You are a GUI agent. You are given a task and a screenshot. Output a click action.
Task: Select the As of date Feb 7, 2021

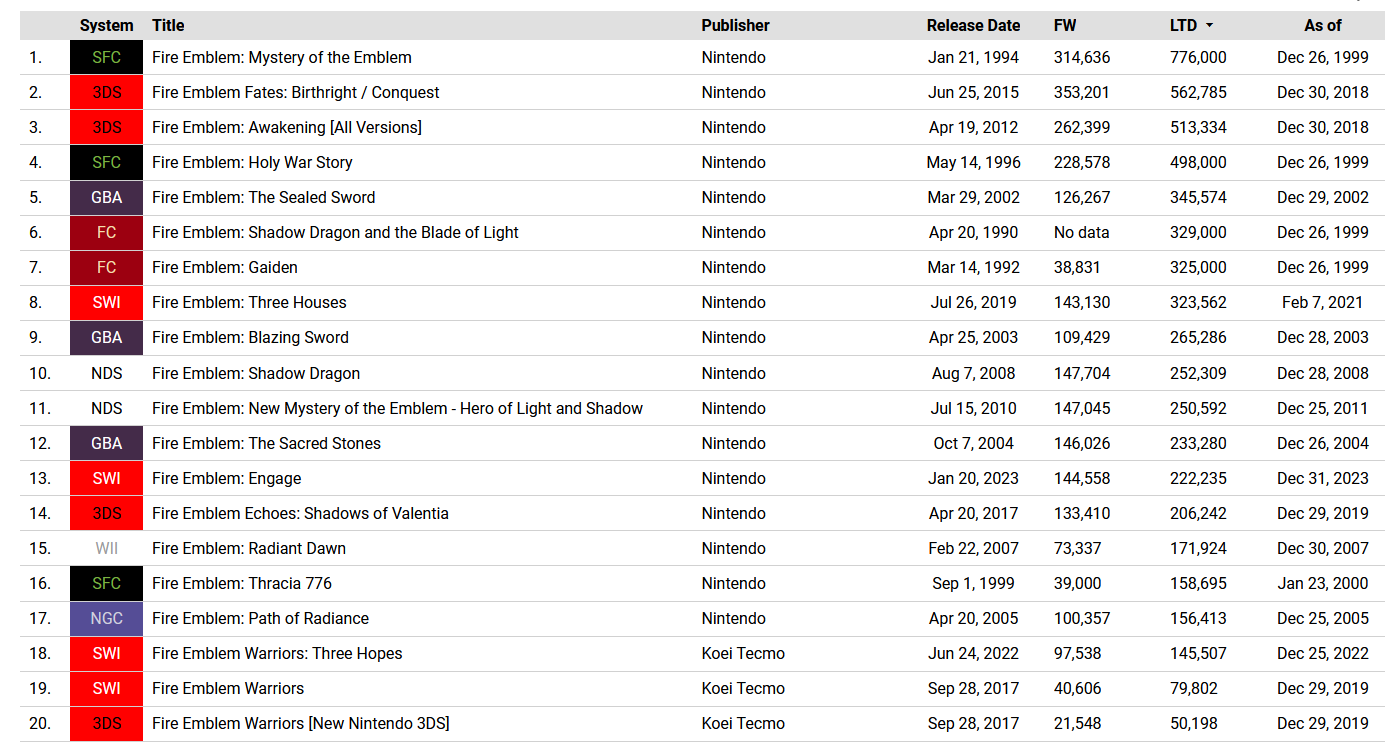[x=1323, y=303]
